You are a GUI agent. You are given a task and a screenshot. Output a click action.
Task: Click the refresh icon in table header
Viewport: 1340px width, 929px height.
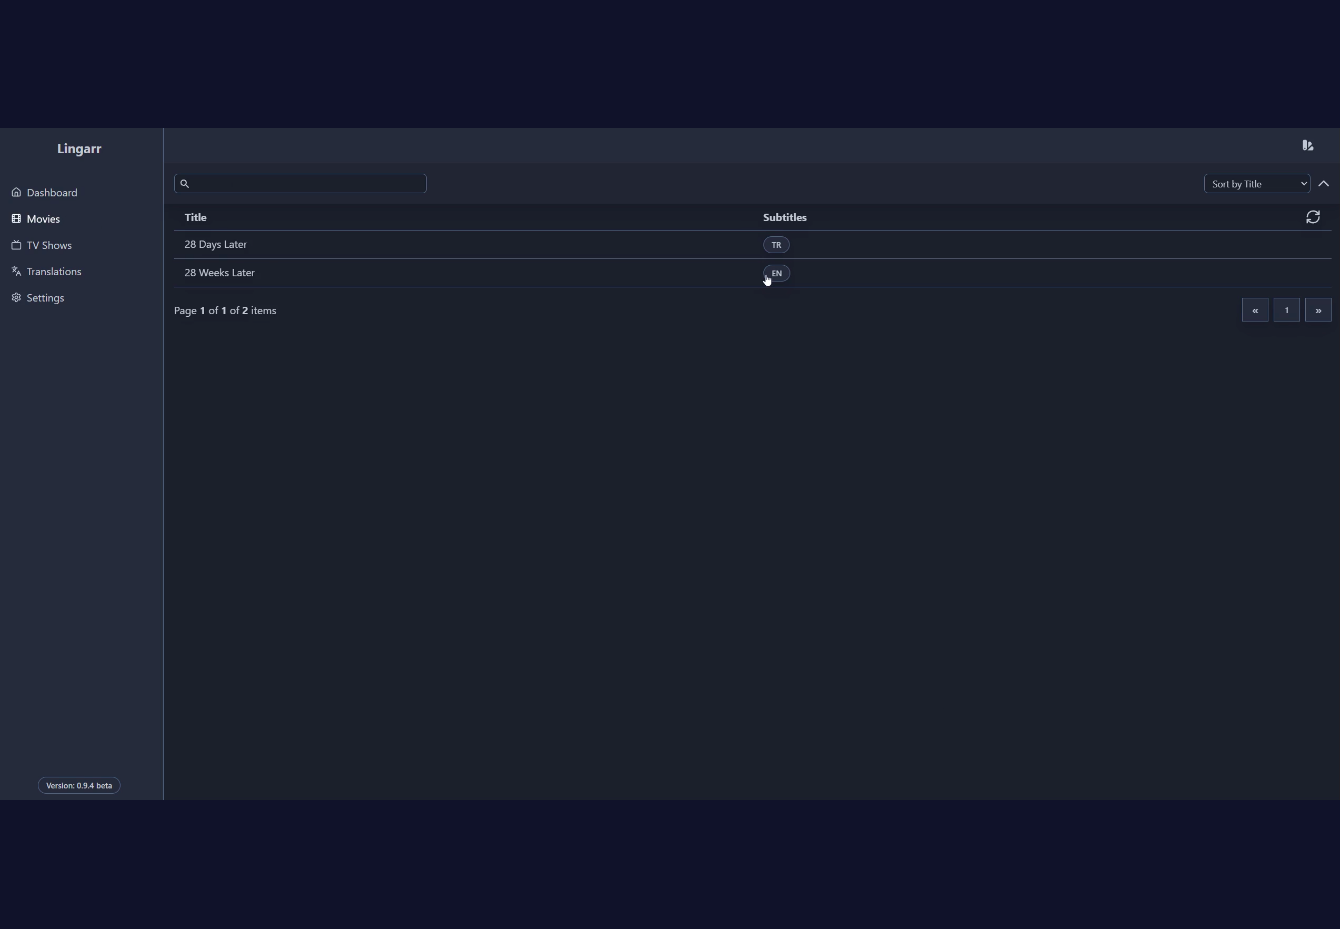point(1313,217)
